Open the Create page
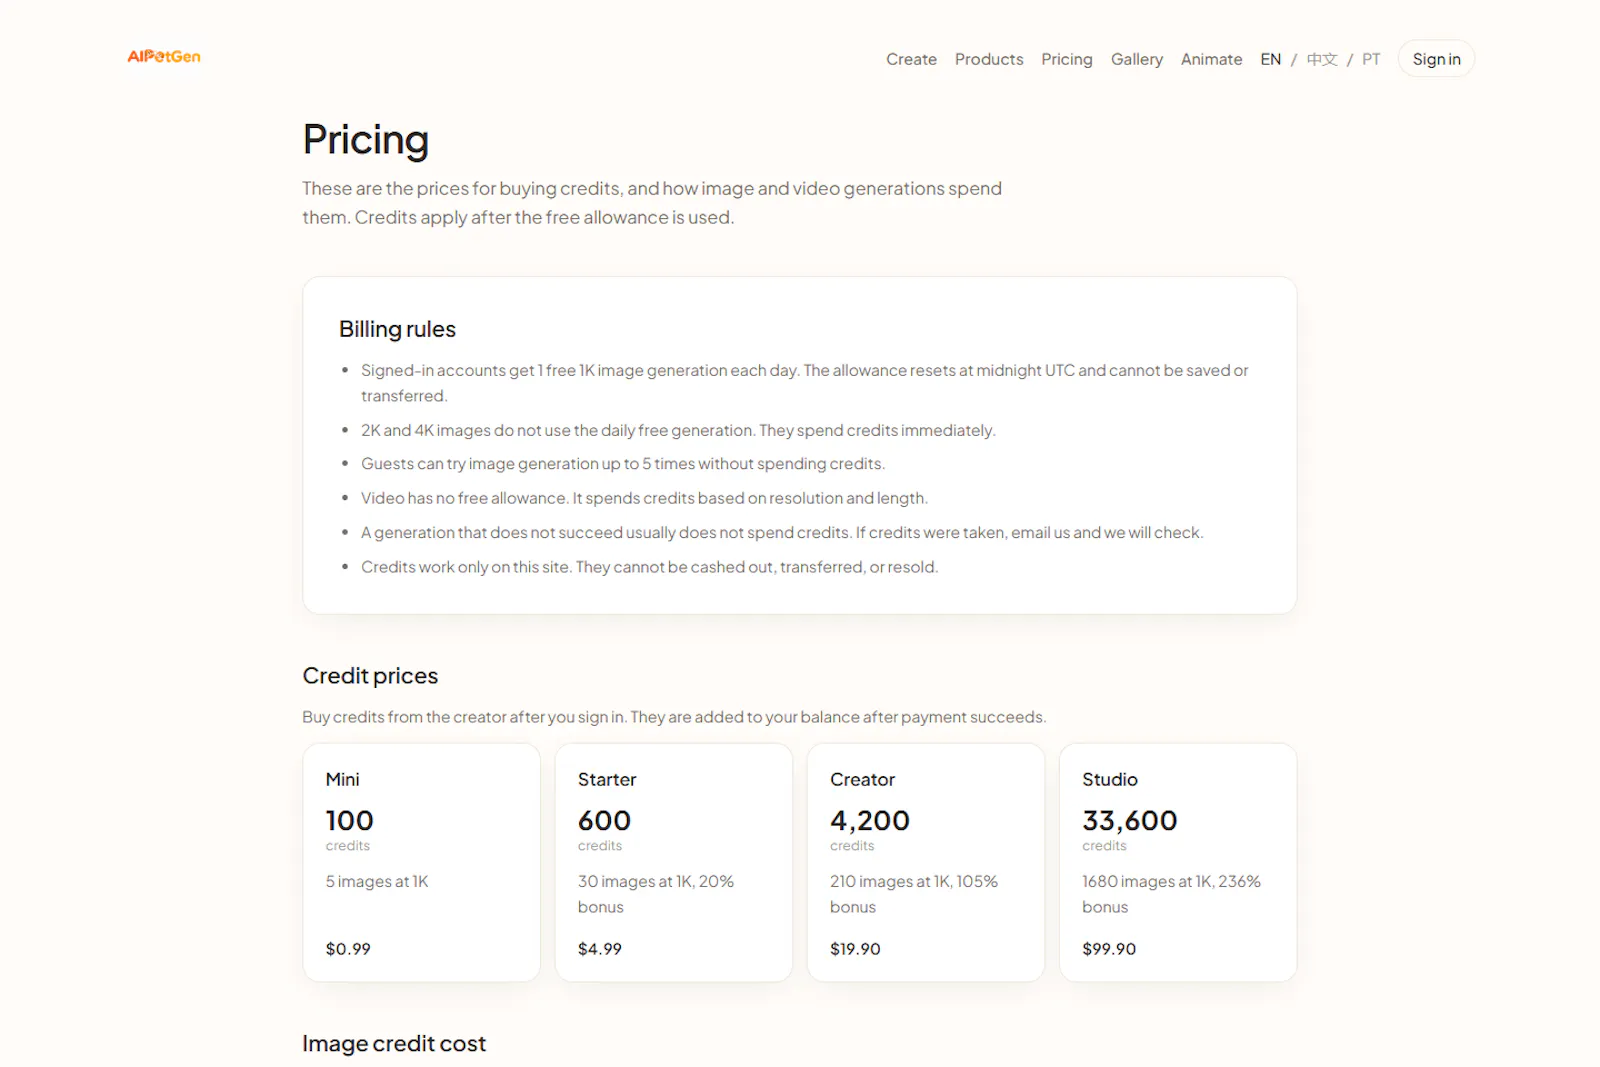 click(x=911, y=59)
